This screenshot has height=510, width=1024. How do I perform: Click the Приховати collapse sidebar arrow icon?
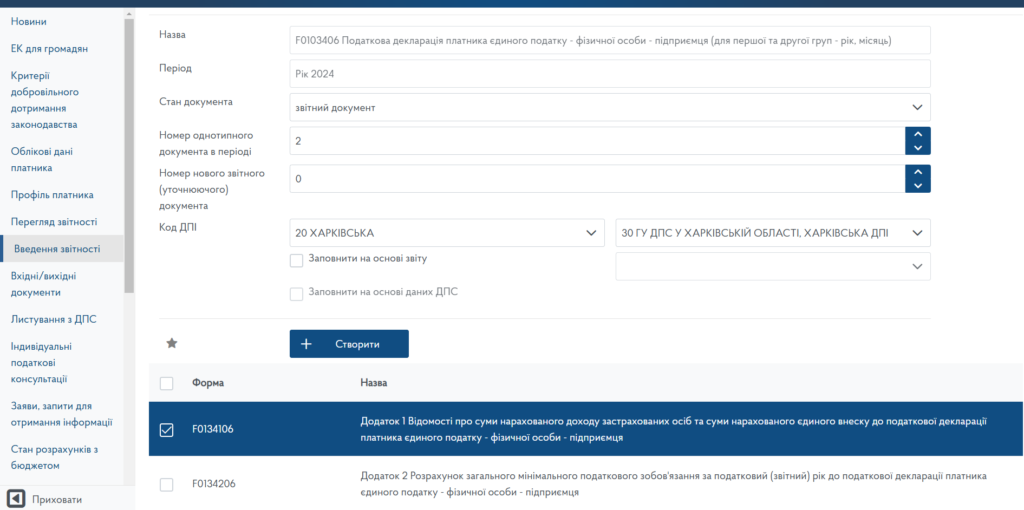[x=16, y=498]
